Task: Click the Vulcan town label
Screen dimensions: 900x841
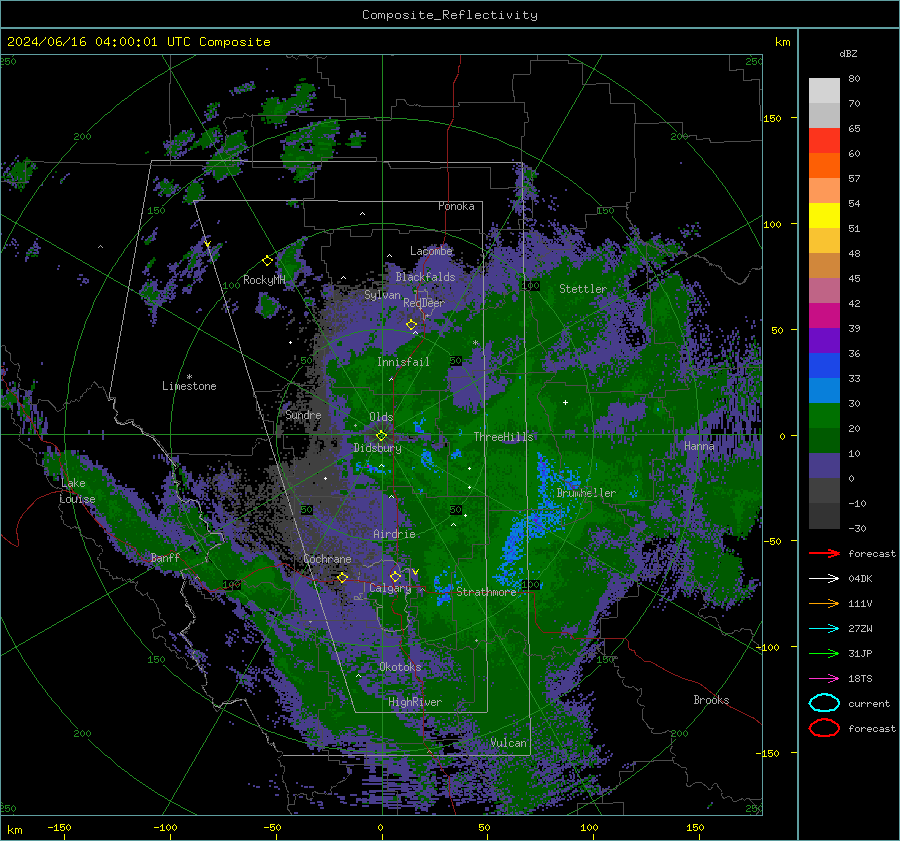Action: click(x=508, y=743)
